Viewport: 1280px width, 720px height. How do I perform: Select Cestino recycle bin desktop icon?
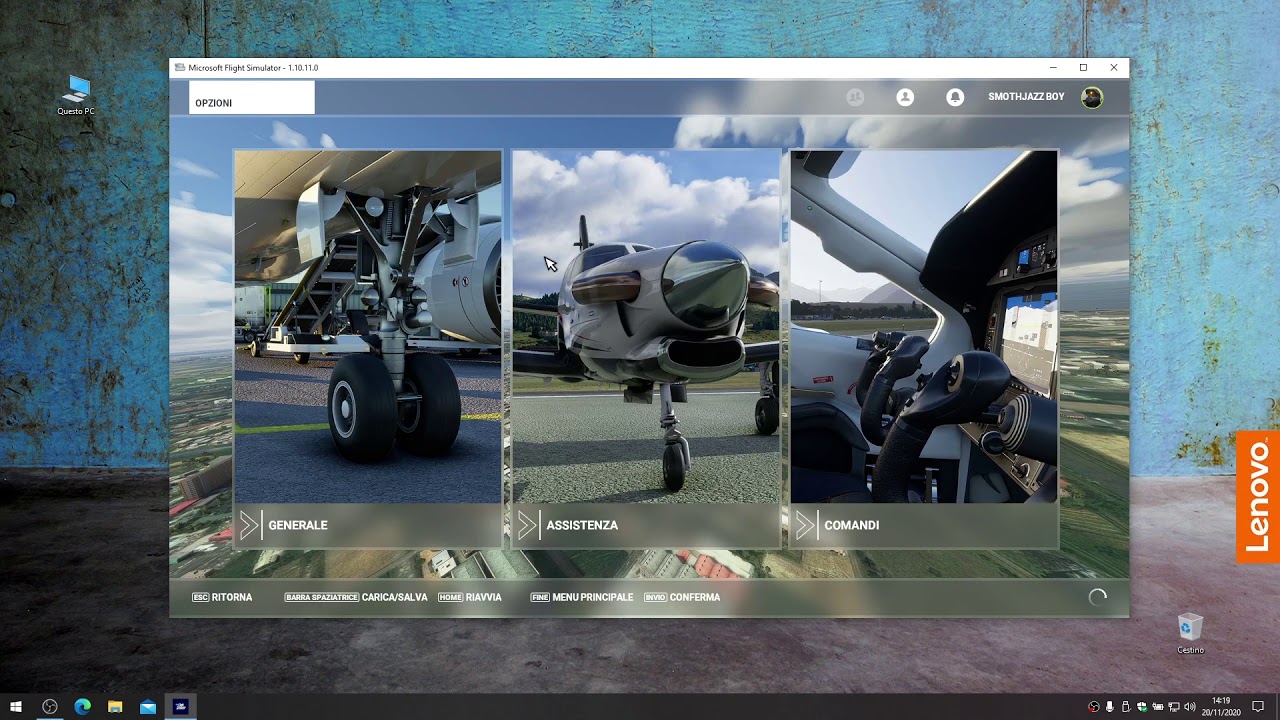click(x=1190, y=634)
